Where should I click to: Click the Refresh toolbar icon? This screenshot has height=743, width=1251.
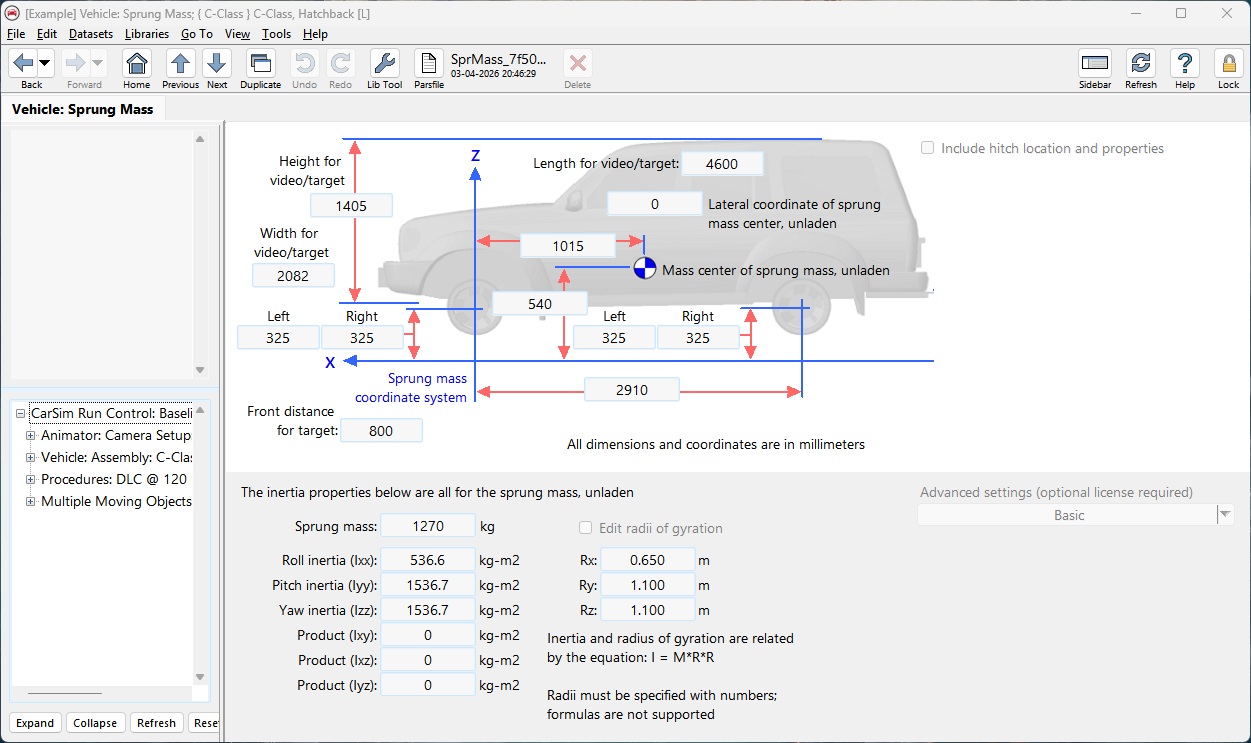pos(1140,66)
